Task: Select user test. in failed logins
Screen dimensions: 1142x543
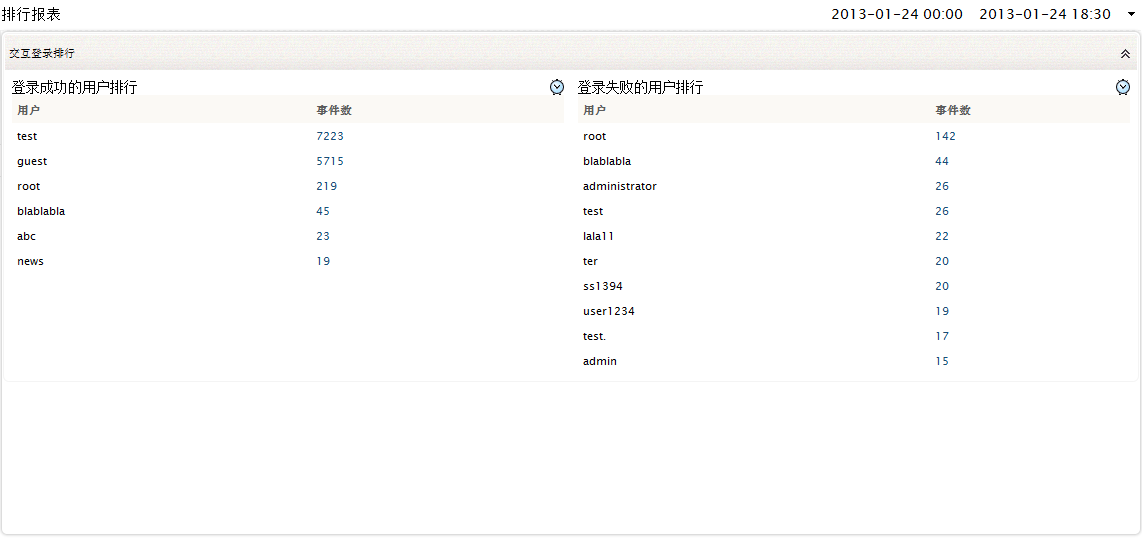Action: [594, 336]
